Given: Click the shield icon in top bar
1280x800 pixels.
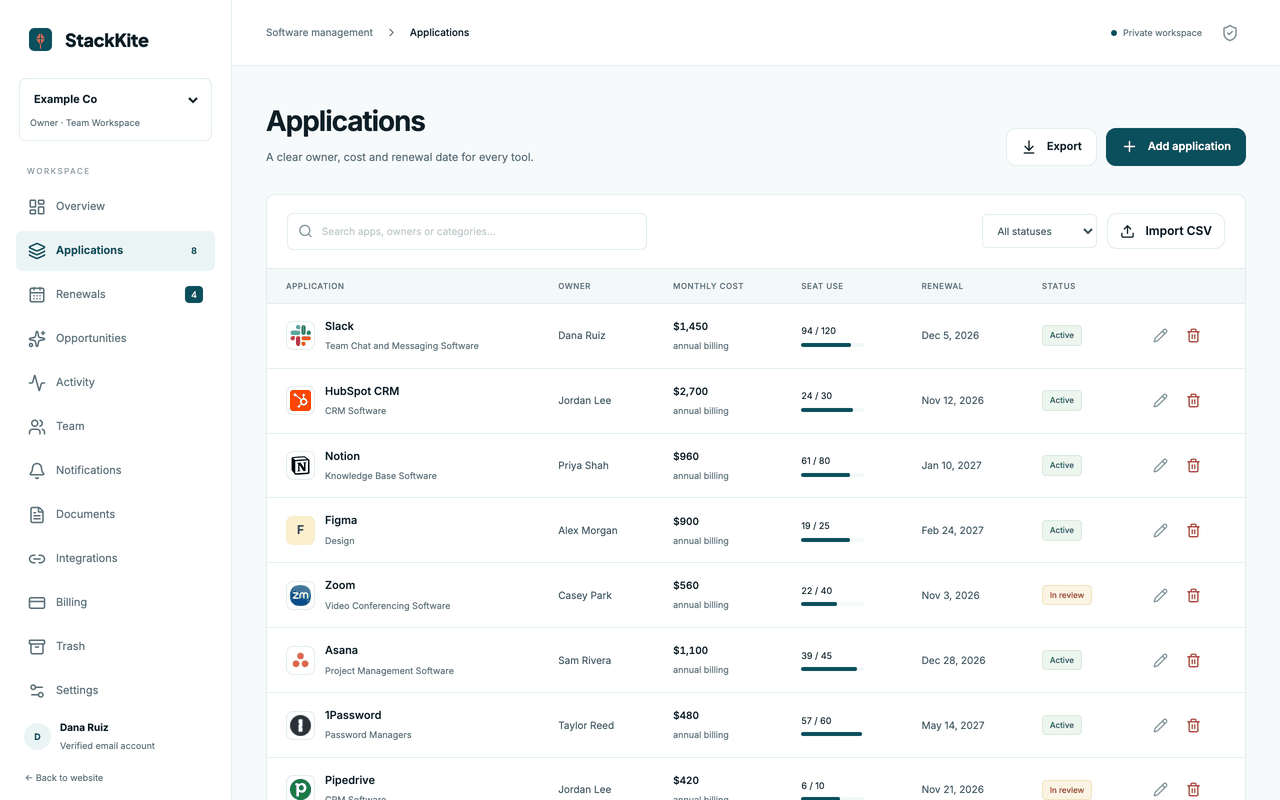Looking at the screenshot, I should pyautogui.click(x=1230, y=33).
